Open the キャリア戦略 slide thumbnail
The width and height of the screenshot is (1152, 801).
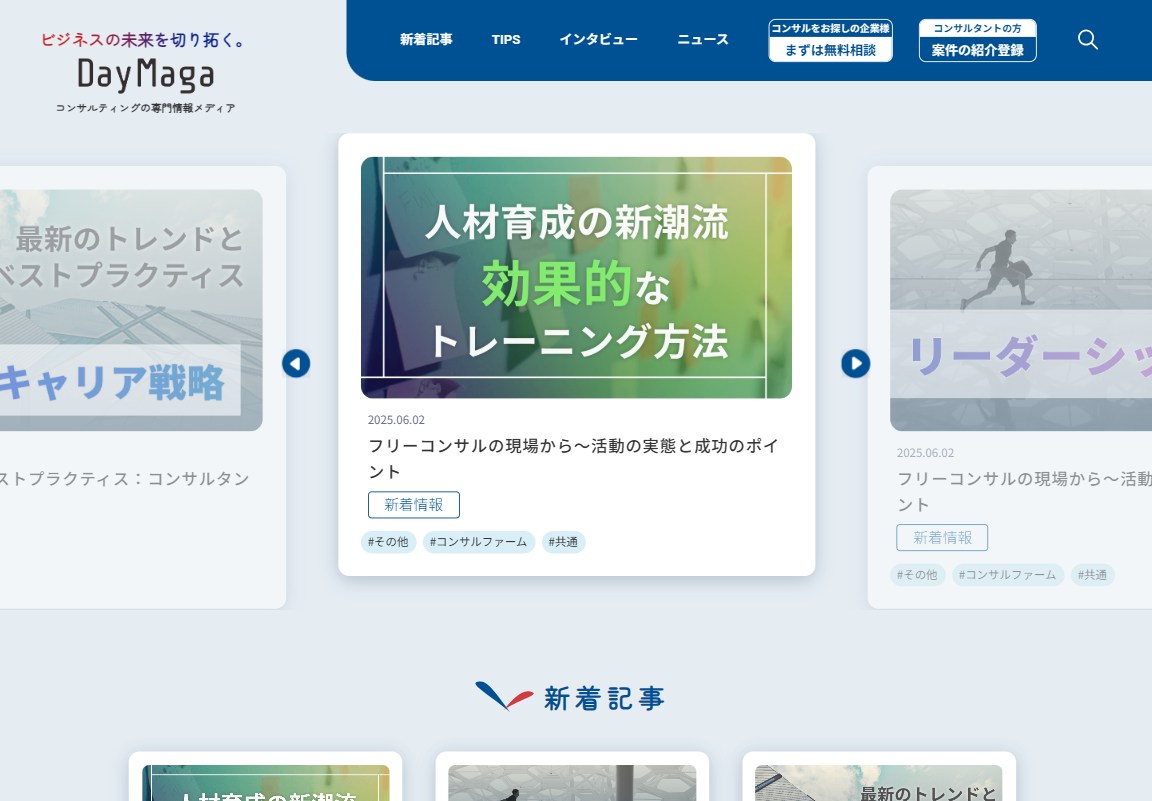(x=131, y=310)
